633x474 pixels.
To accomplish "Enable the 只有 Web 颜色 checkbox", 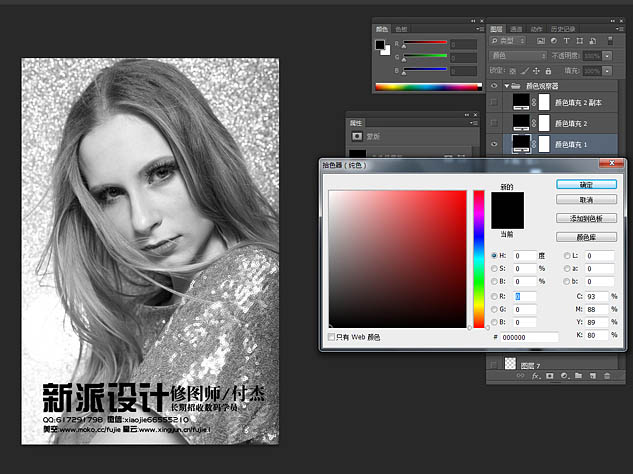I will (332, 338).
